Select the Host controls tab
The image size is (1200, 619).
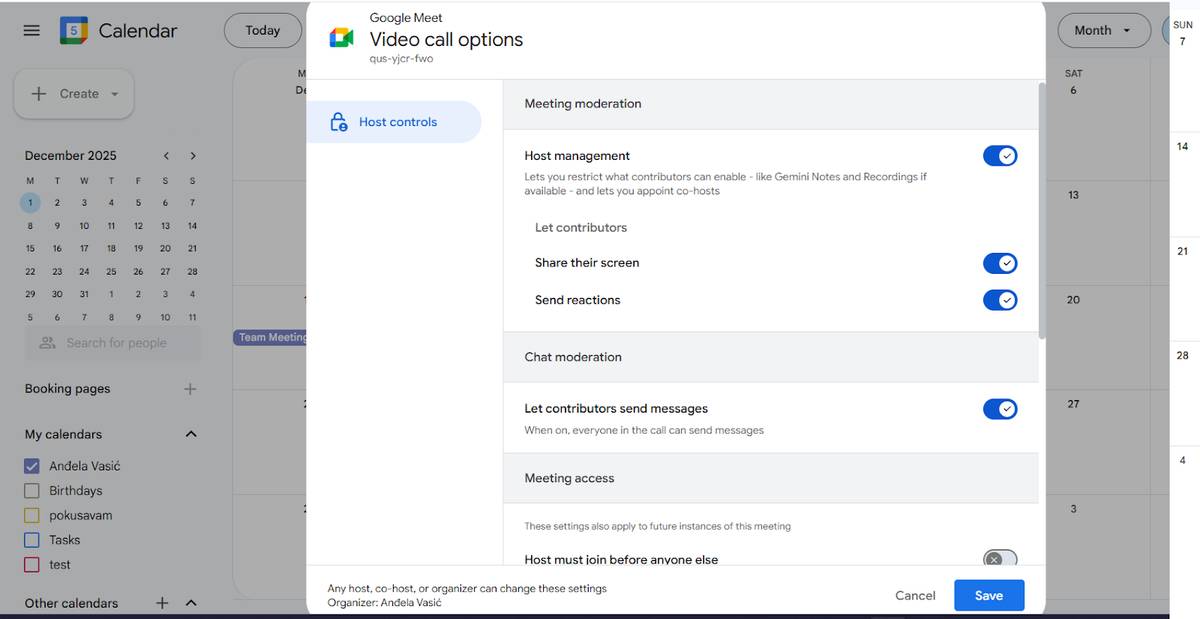pos(397,122)
